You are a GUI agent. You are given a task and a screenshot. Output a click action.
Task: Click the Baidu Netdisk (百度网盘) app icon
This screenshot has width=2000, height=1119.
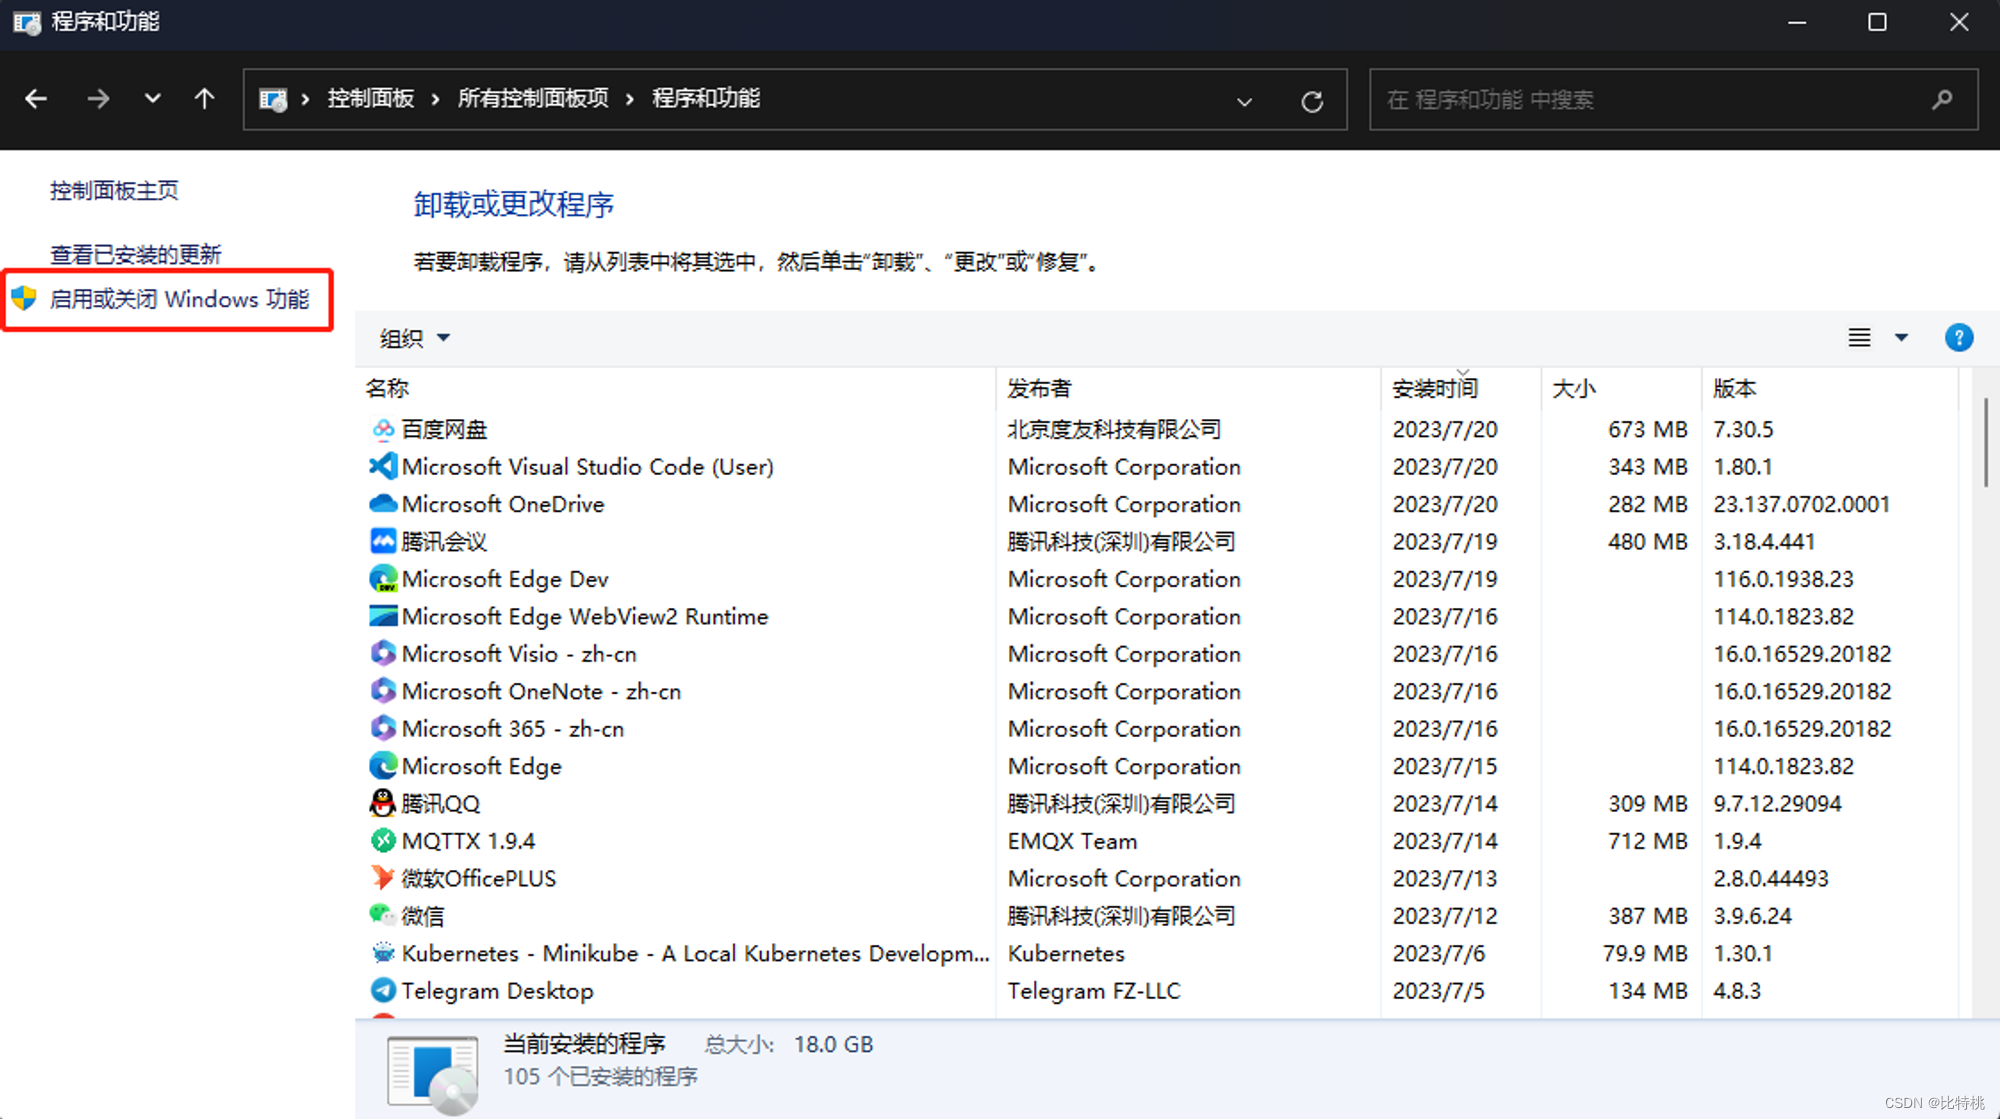383,429
